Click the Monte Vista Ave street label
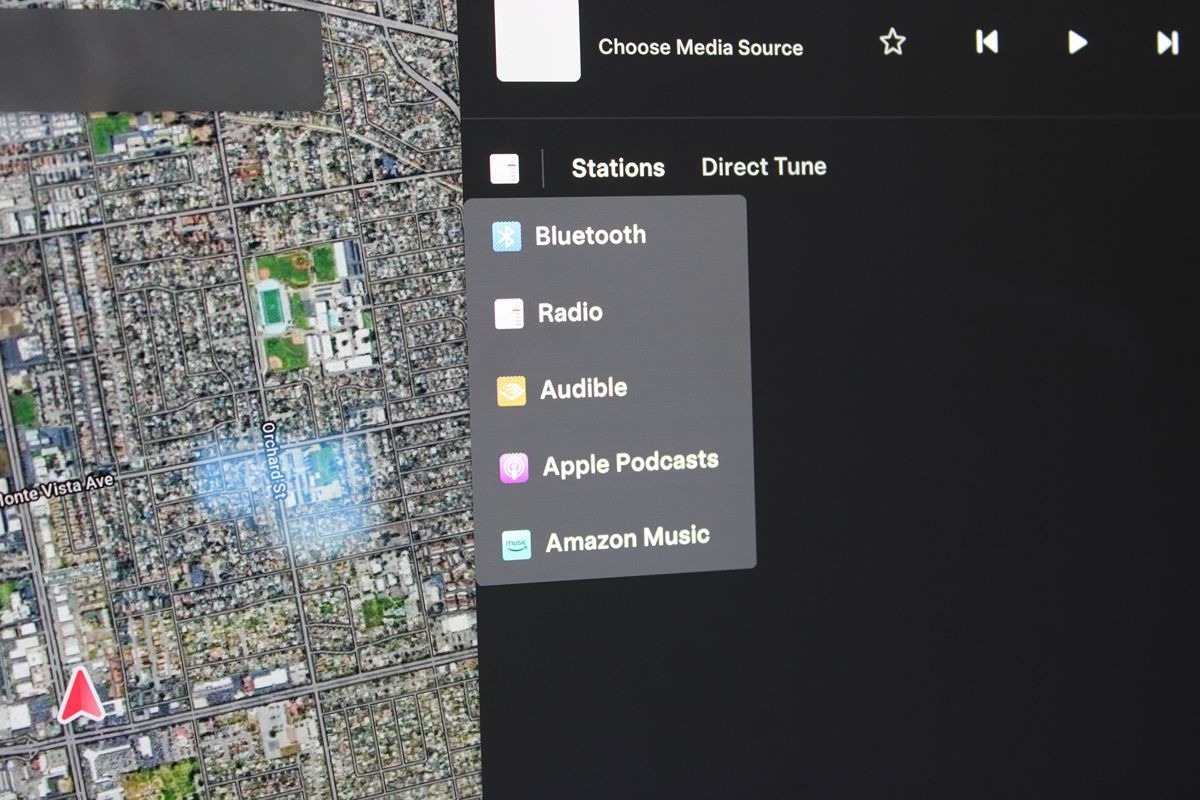This screenshot has height=800, width=1200. click(x=57, y=487)
